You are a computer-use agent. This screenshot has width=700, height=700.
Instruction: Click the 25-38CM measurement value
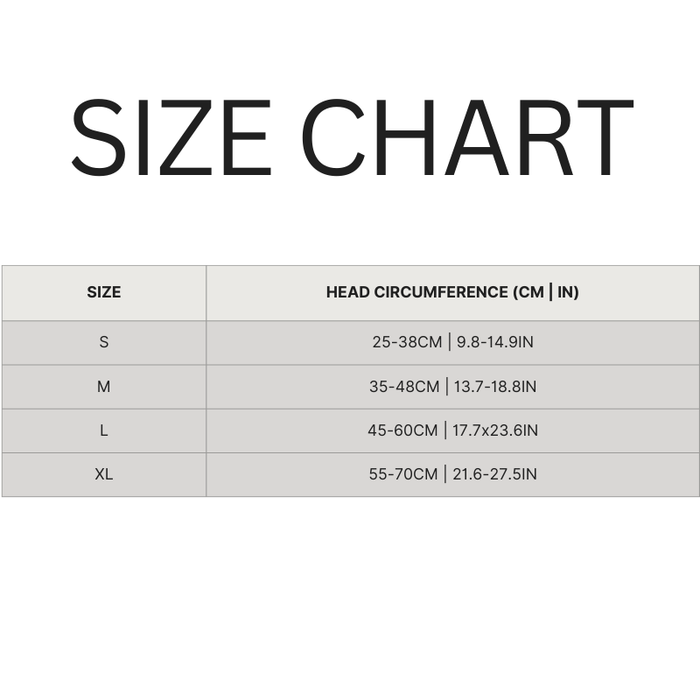(407, 342)
